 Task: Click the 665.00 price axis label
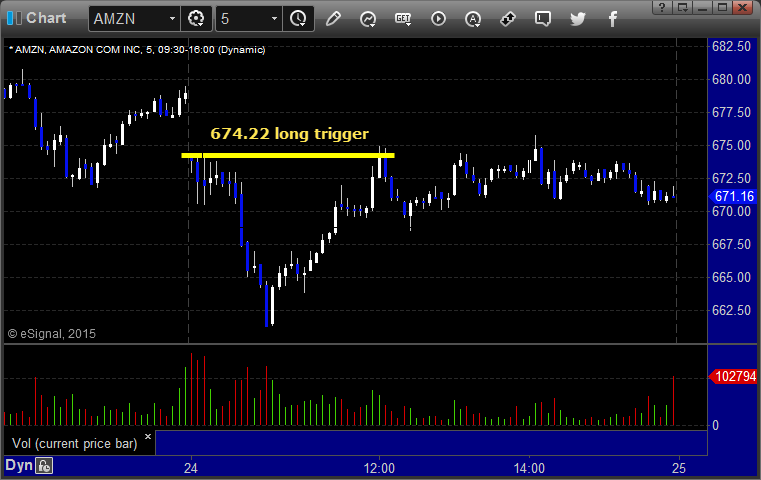[x=731, y=277]
